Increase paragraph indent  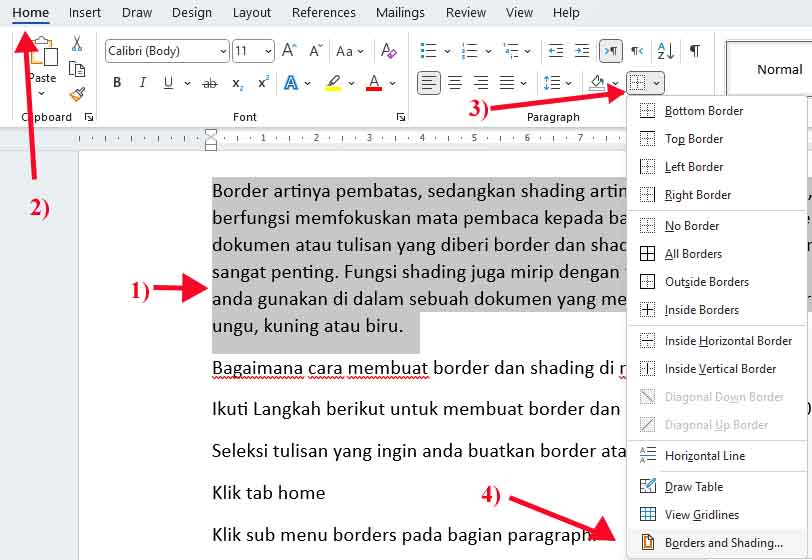click(582, 51)
